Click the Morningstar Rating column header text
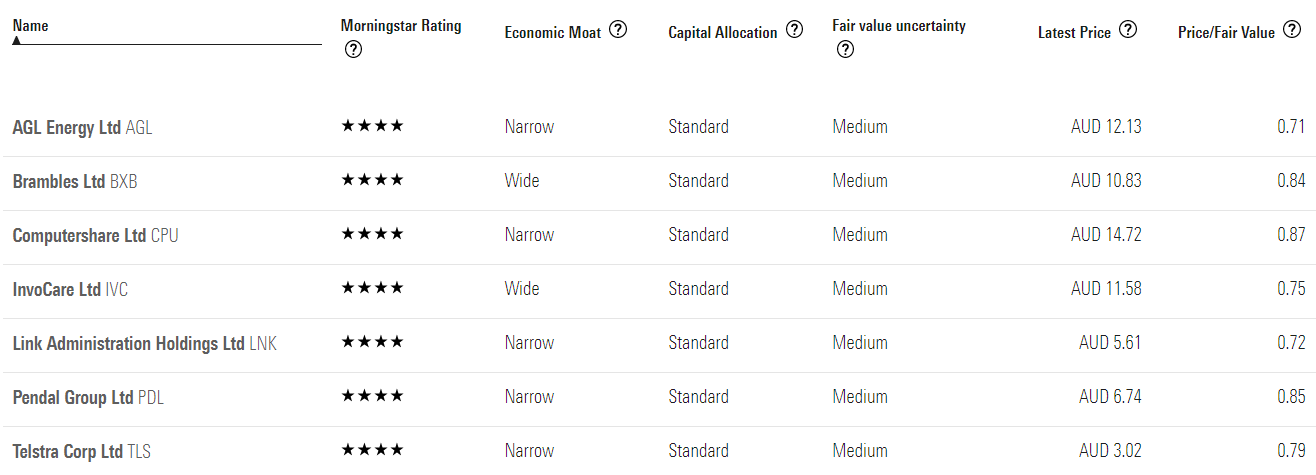Screen dimensions: 1316x475 click(x=401, y=26)
